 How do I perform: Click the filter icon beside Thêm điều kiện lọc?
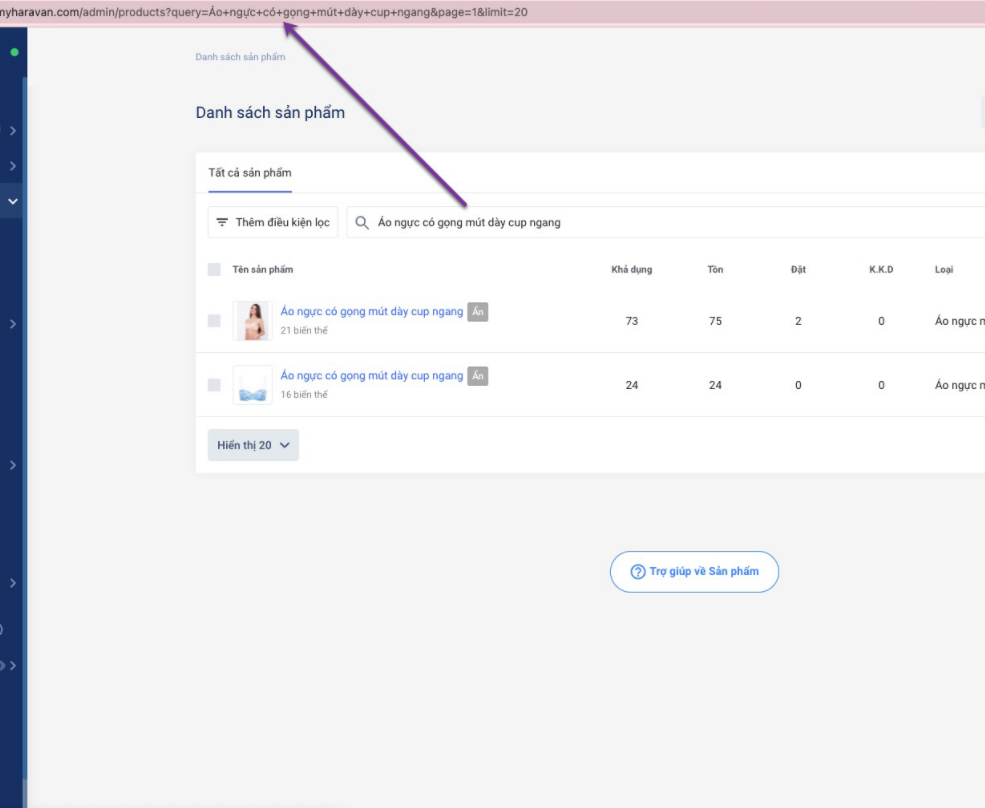coord(222,222)
